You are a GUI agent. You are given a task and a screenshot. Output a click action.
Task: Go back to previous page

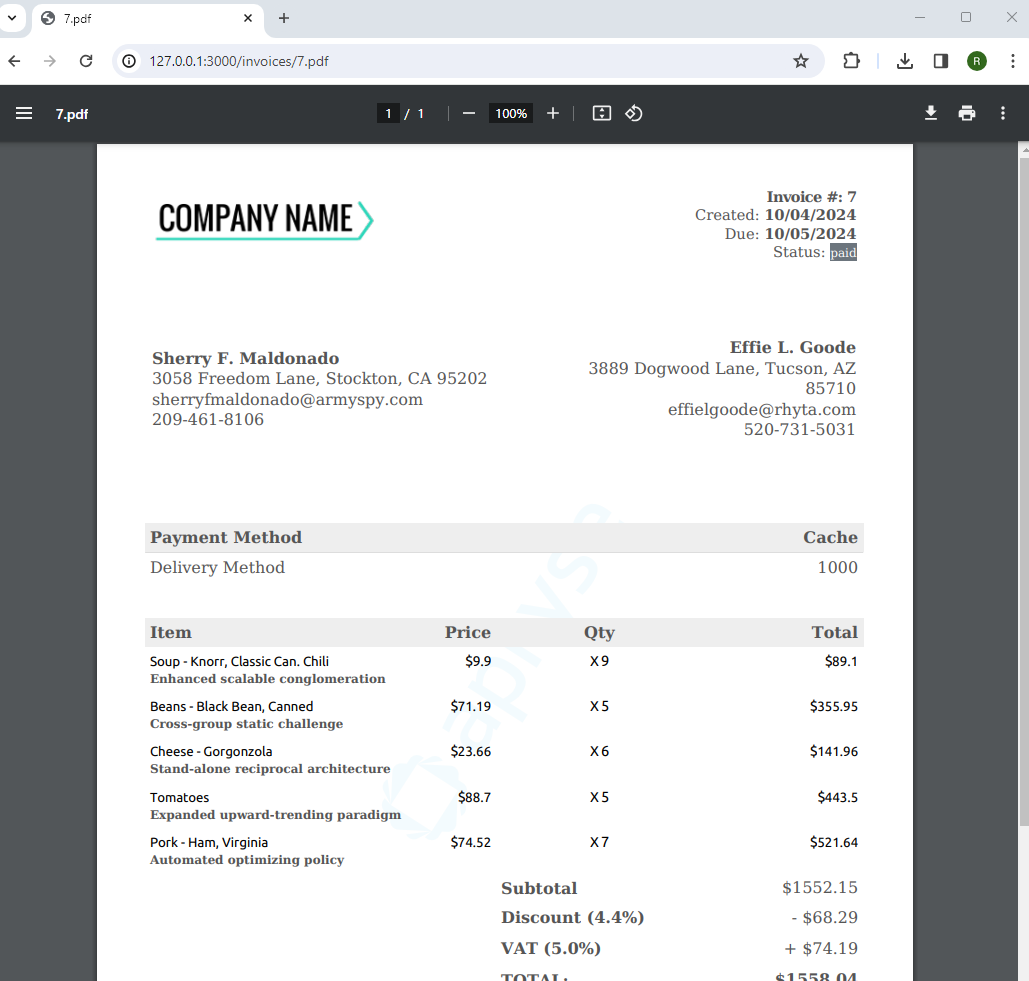14,61
